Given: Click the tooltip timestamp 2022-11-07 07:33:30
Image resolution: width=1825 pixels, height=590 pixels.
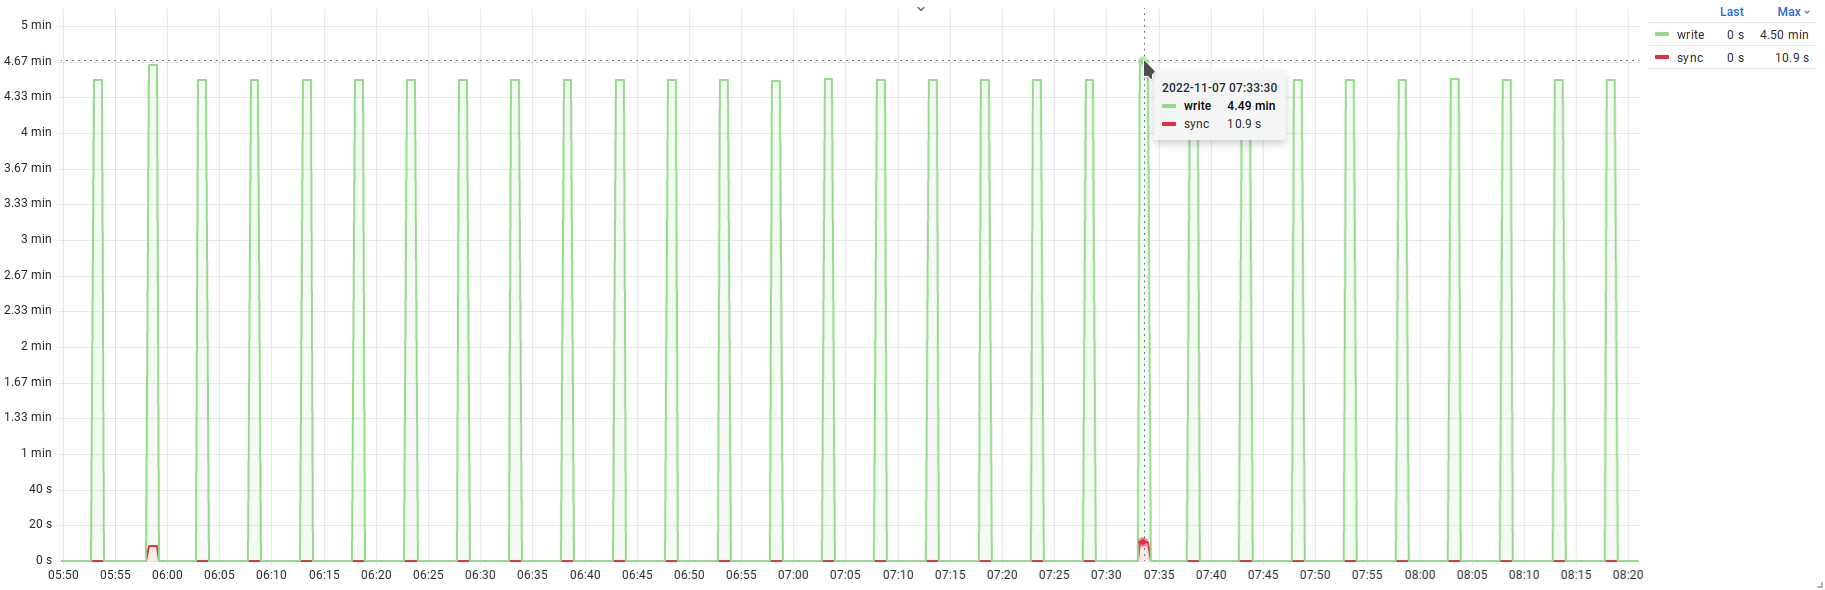Looking at the screenshot, I should (1219, 88).
